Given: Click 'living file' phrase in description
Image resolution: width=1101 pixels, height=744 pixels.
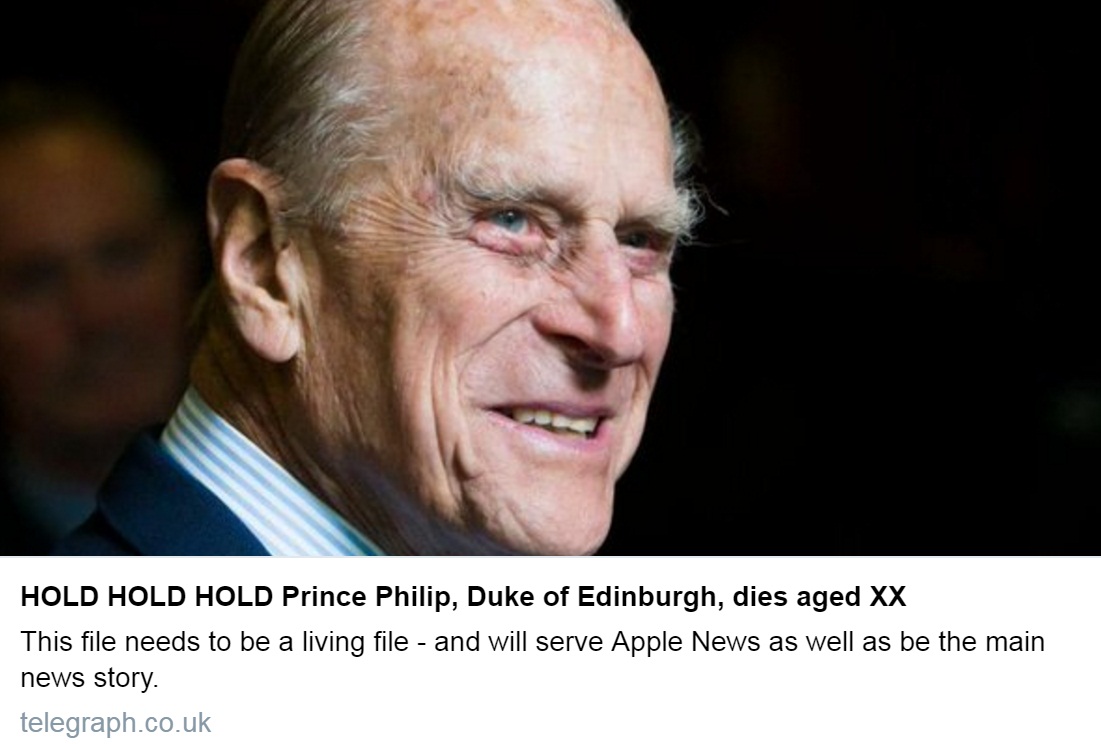Looking at the screenshot, I should point(355,642).
